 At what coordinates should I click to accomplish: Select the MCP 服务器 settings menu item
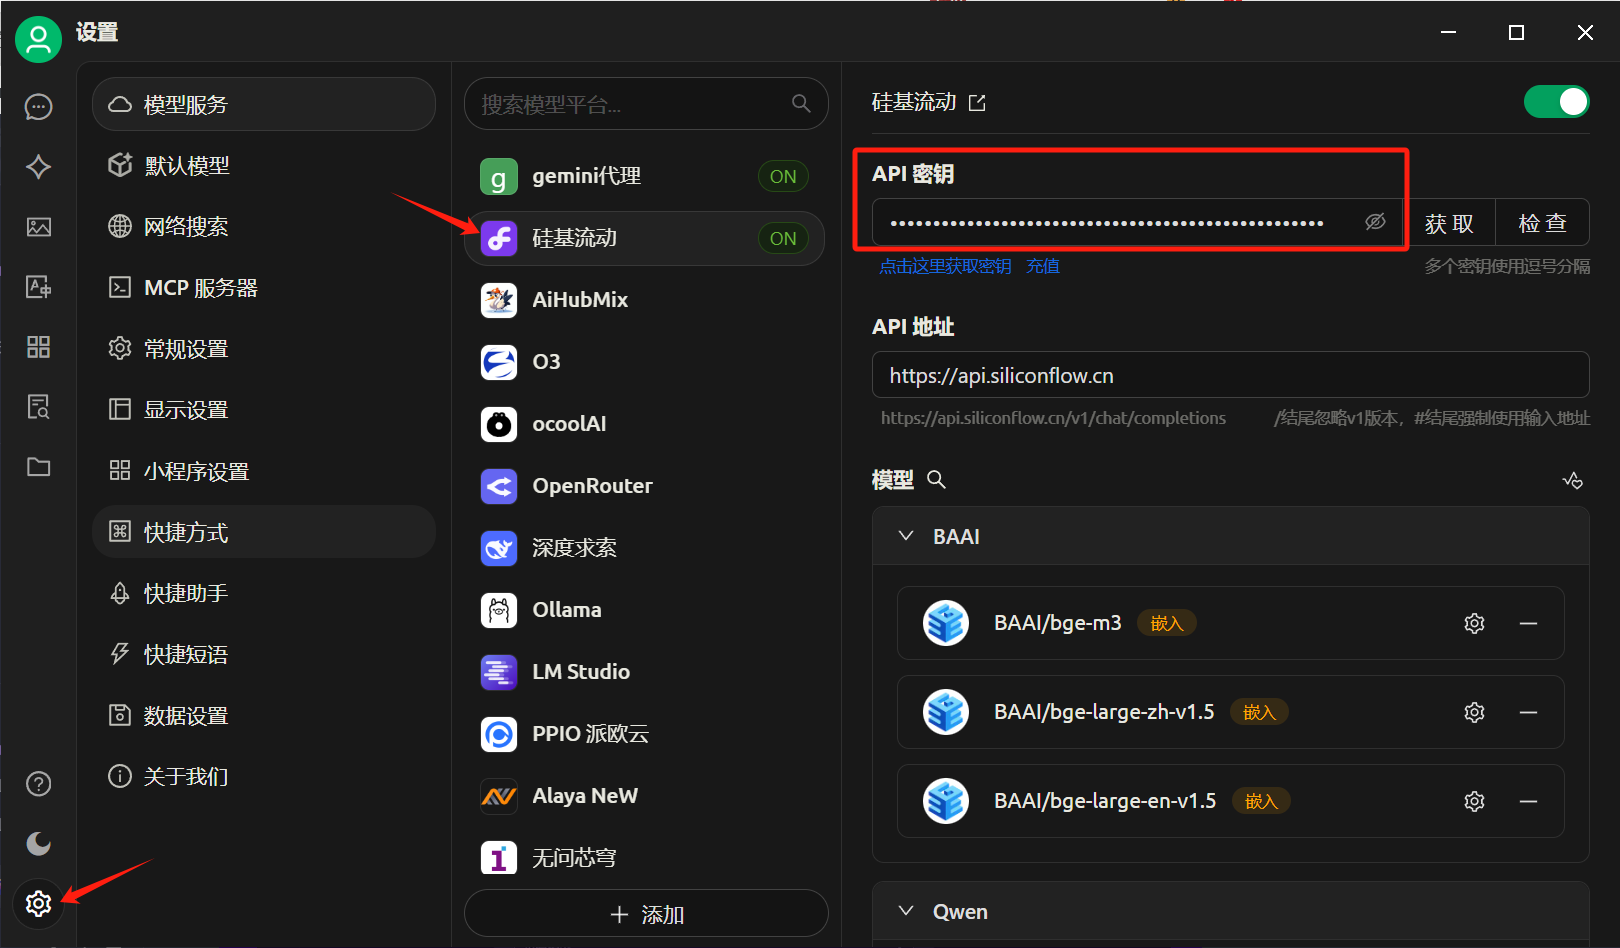point(200,288)
